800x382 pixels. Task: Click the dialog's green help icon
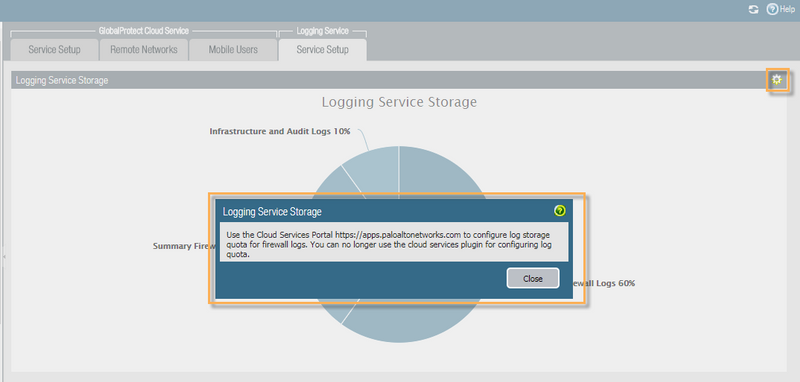pos(560,211)
